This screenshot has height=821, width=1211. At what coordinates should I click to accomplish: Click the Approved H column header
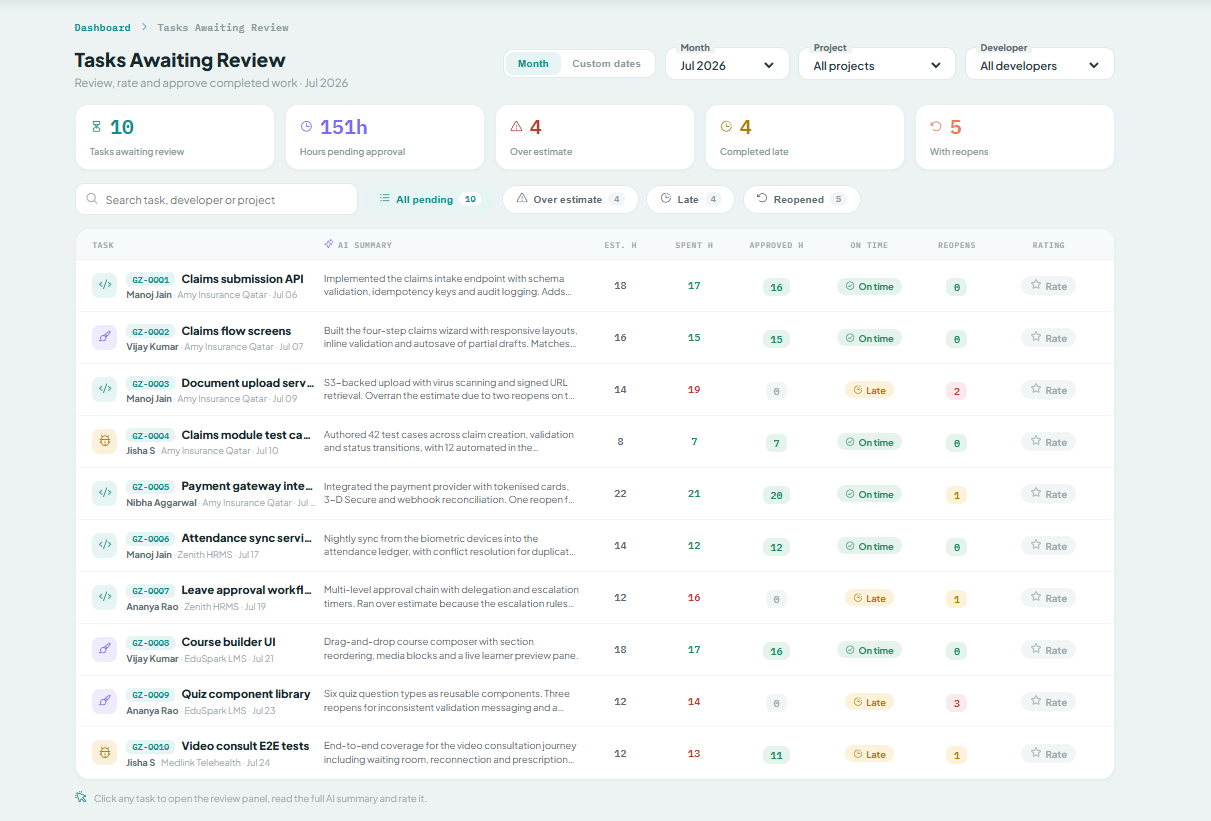[776, 245]
